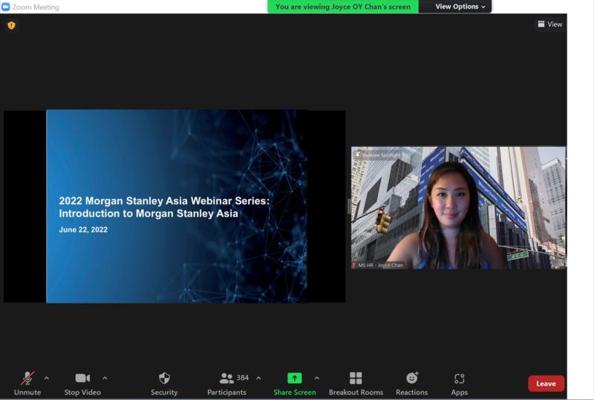This screenshot has width=594, height=400.
Task: Open Reactions emoji menu
Action: click(x=412, y=383)
